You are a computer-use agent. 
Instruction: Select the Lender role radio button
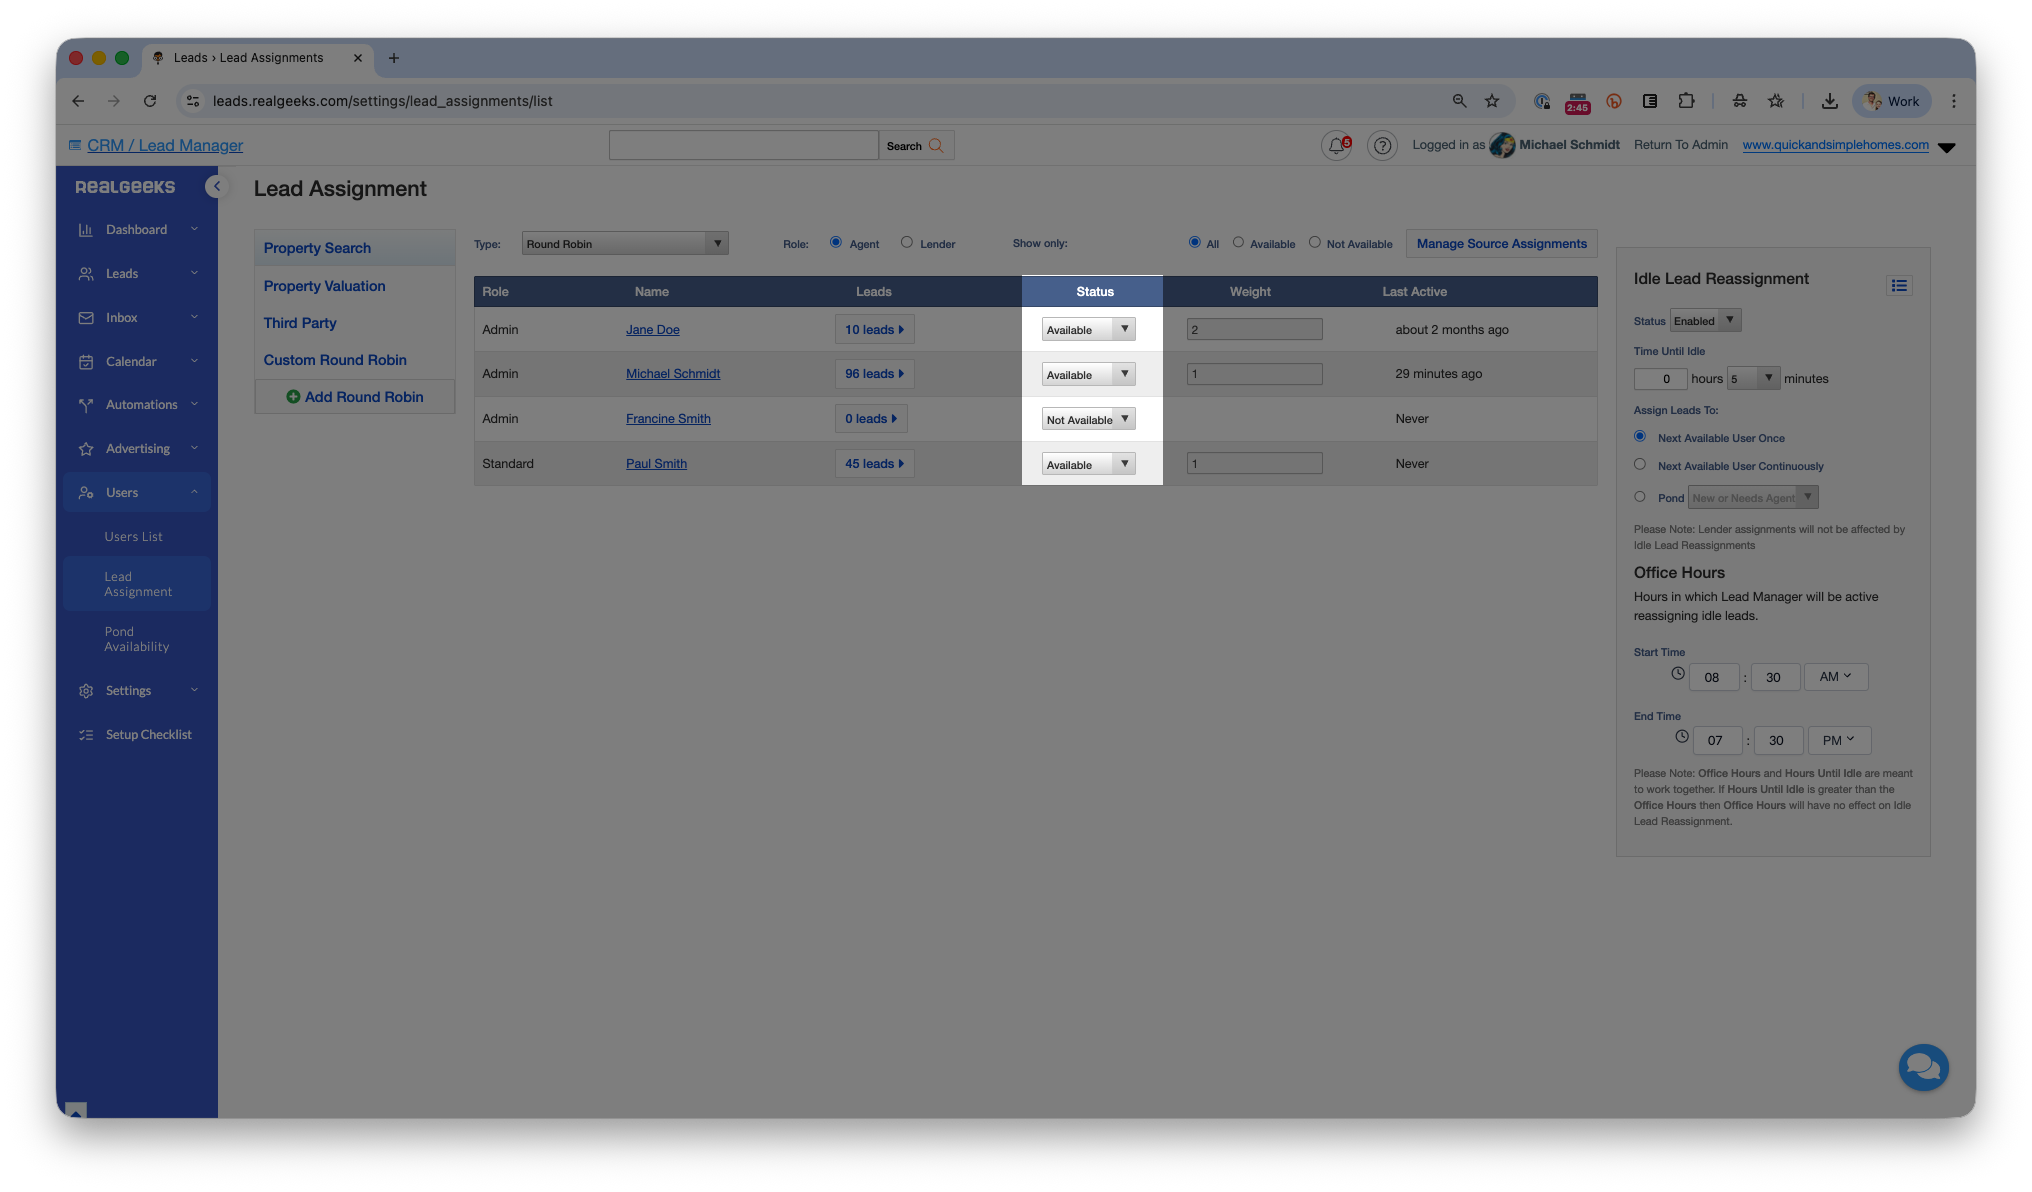[907, 242]
